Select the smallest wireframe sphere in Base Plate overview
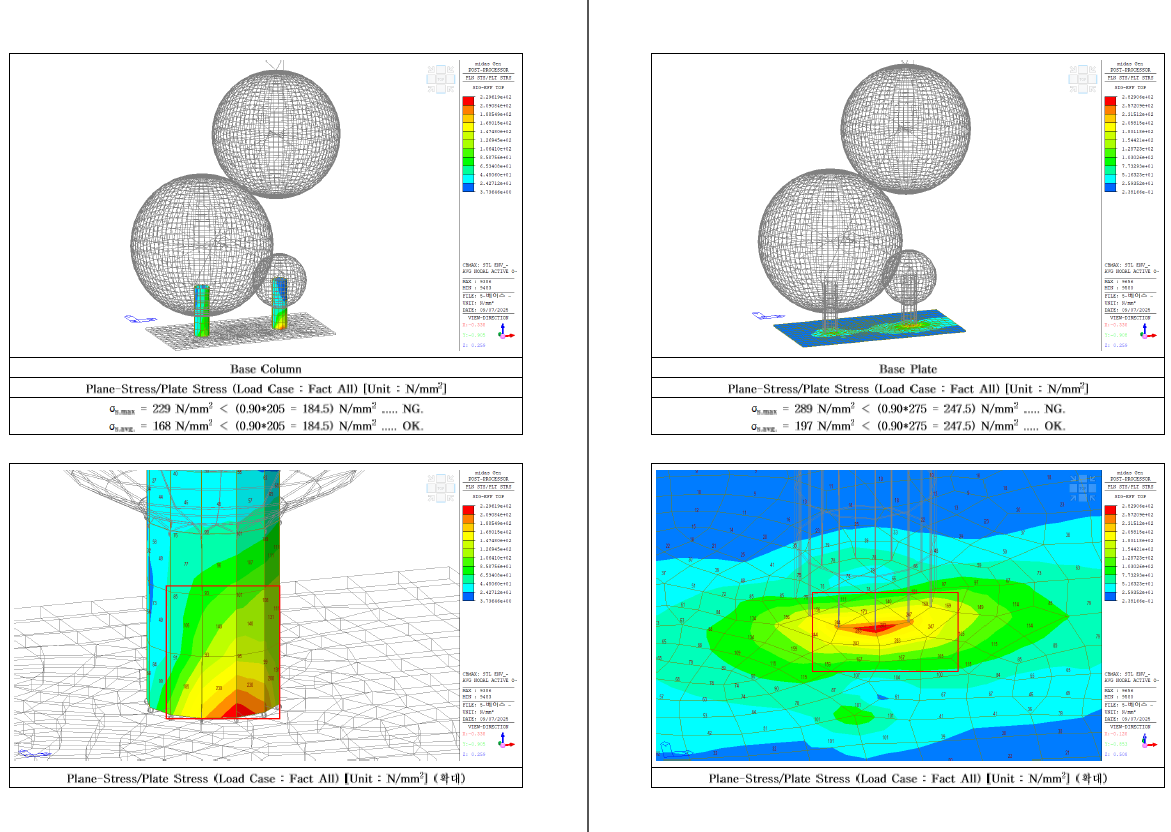The height and width of the screenshot is (832, 1171). [909, 276]
